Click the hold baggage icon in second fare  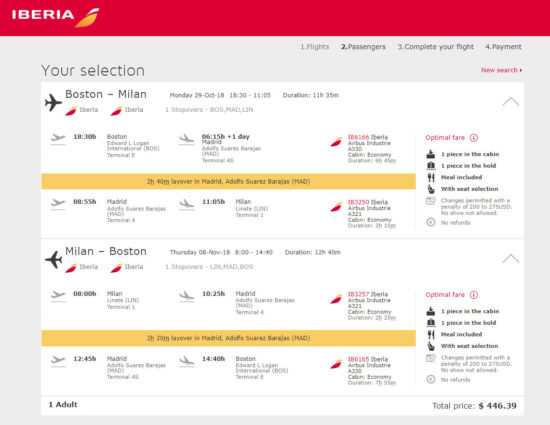[431, 323]
